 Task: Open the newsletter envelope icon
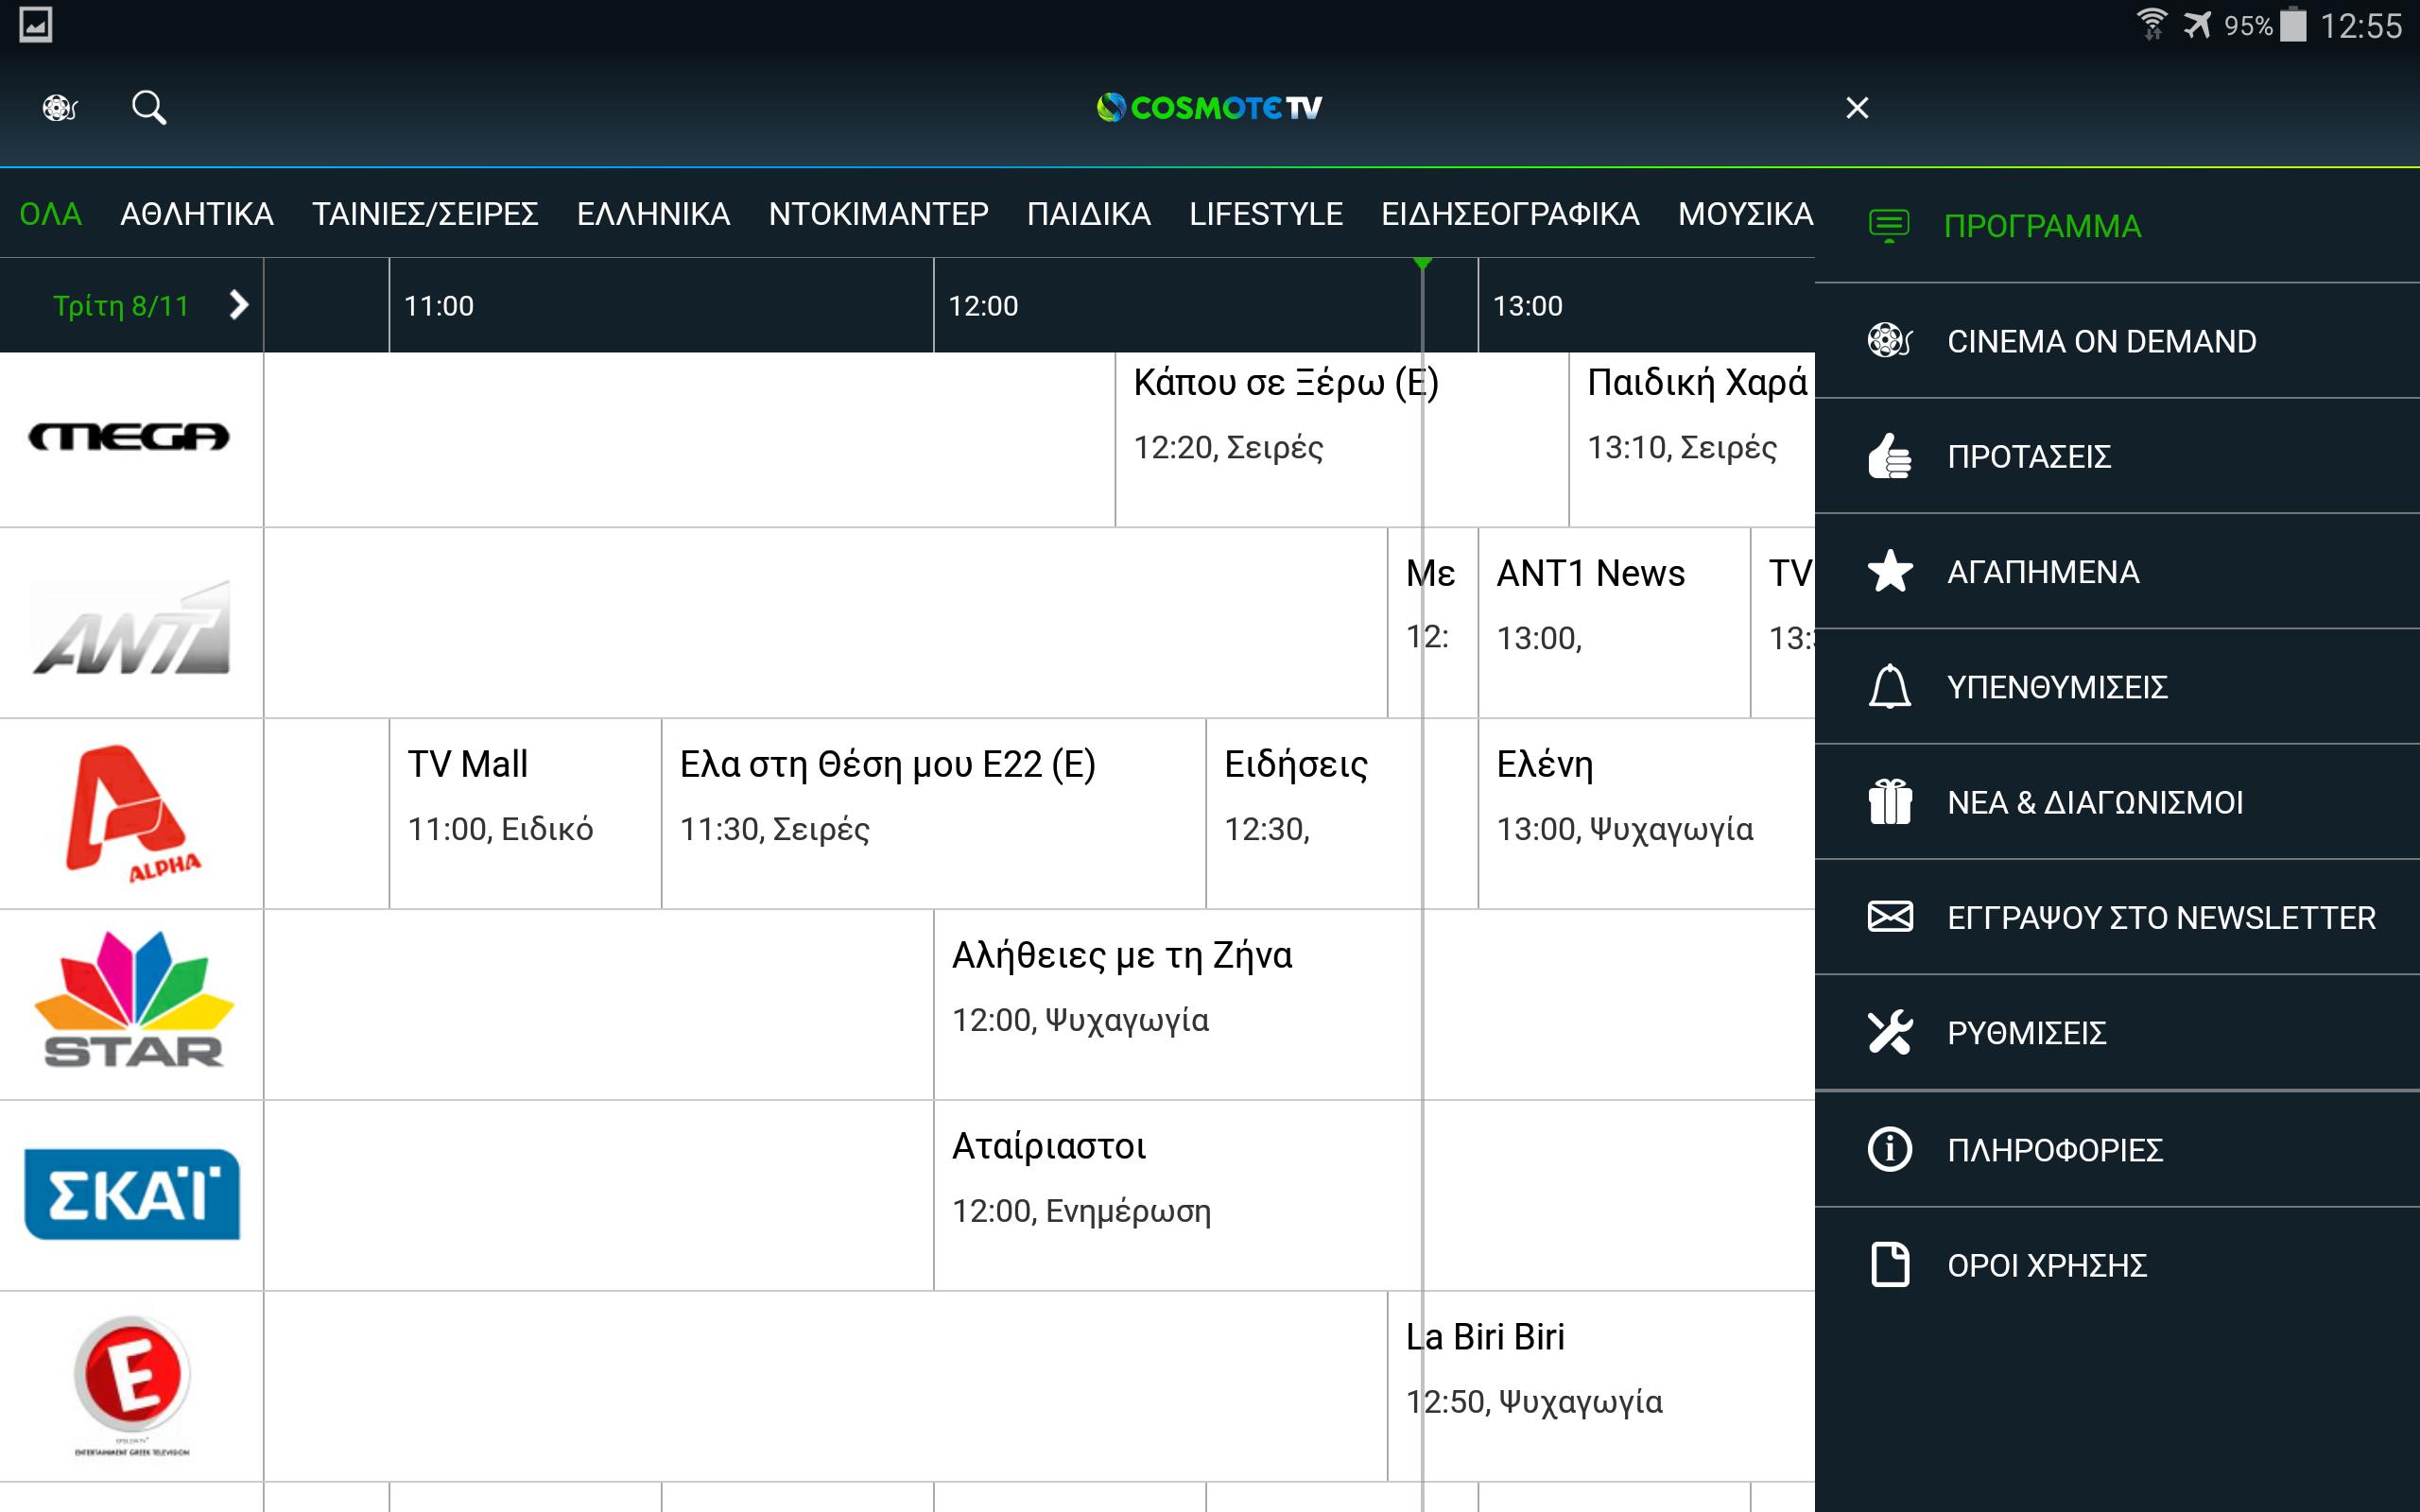point(1890,916)
